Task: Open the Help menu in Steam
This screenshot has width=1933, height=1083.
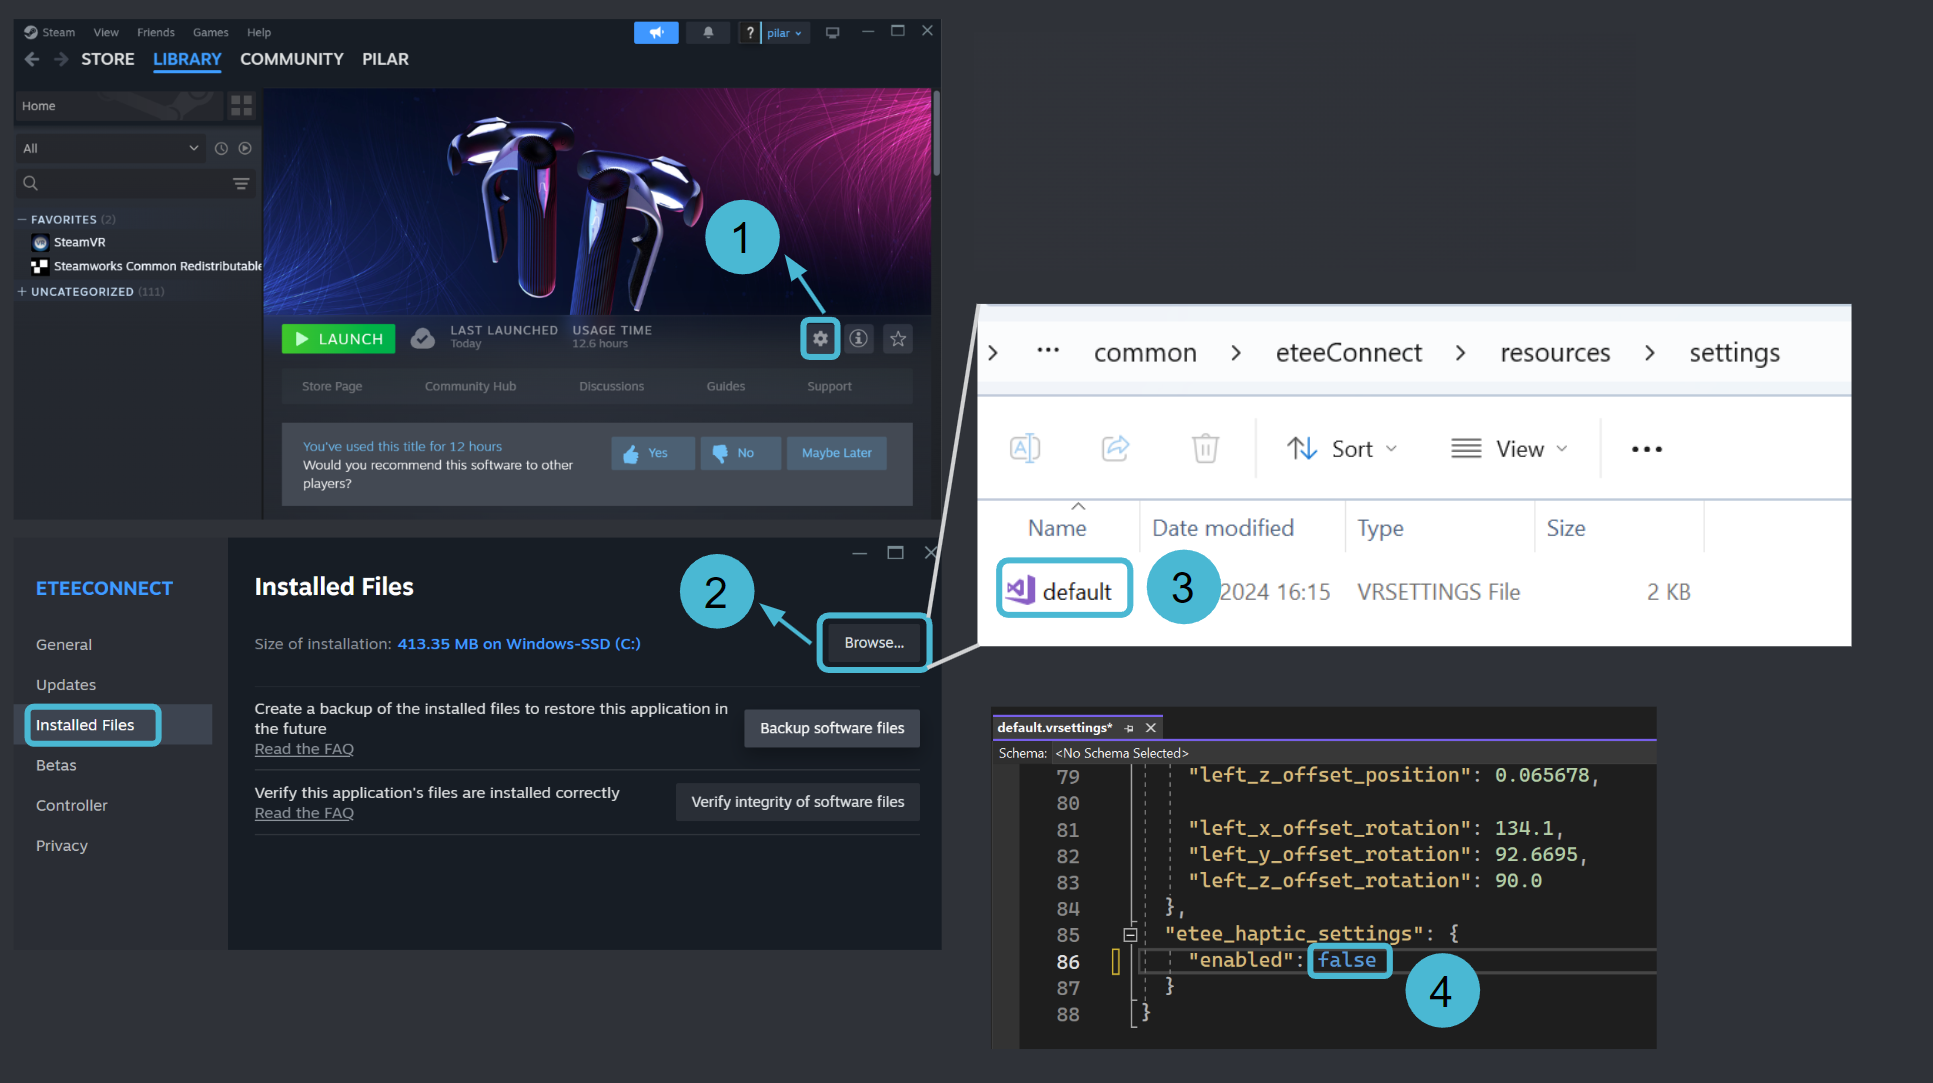Action: pyautogui.click(x=259, y=32)
